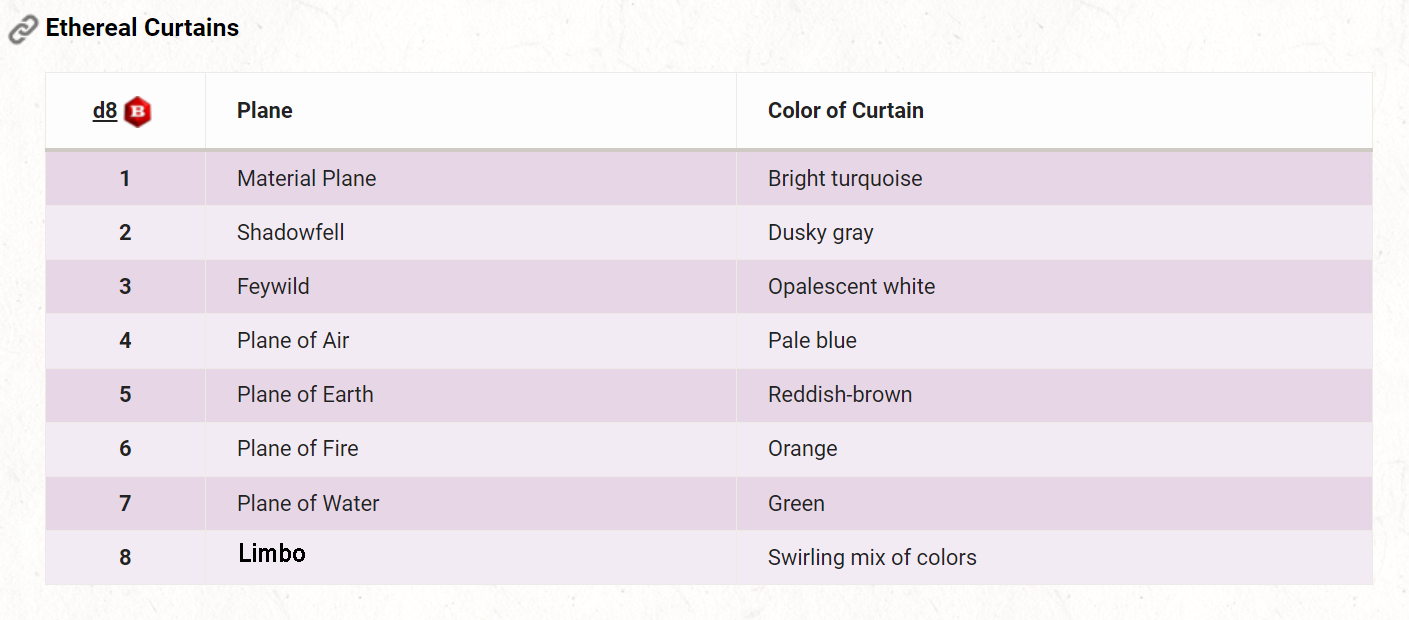Click the Opalescent white cell

851,287
